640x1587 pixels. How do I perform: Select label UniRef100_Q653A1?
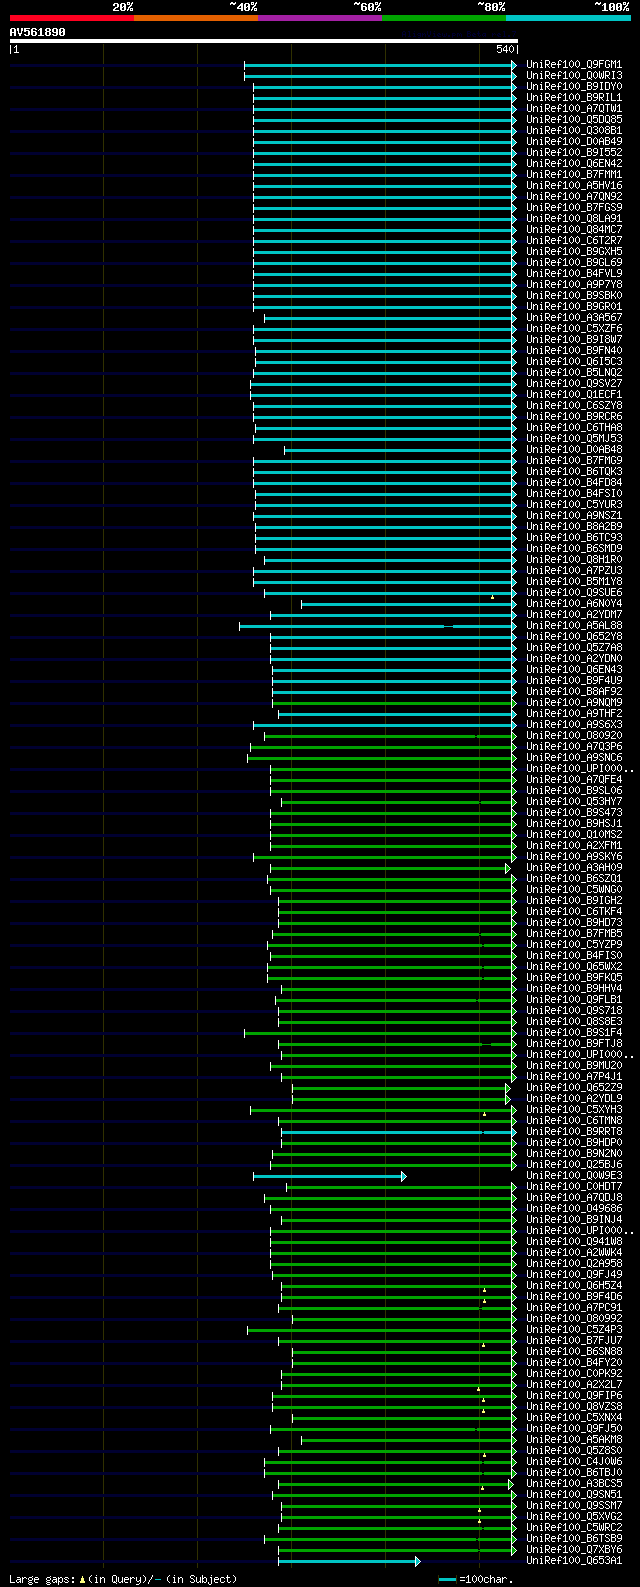pos(574,1561)
